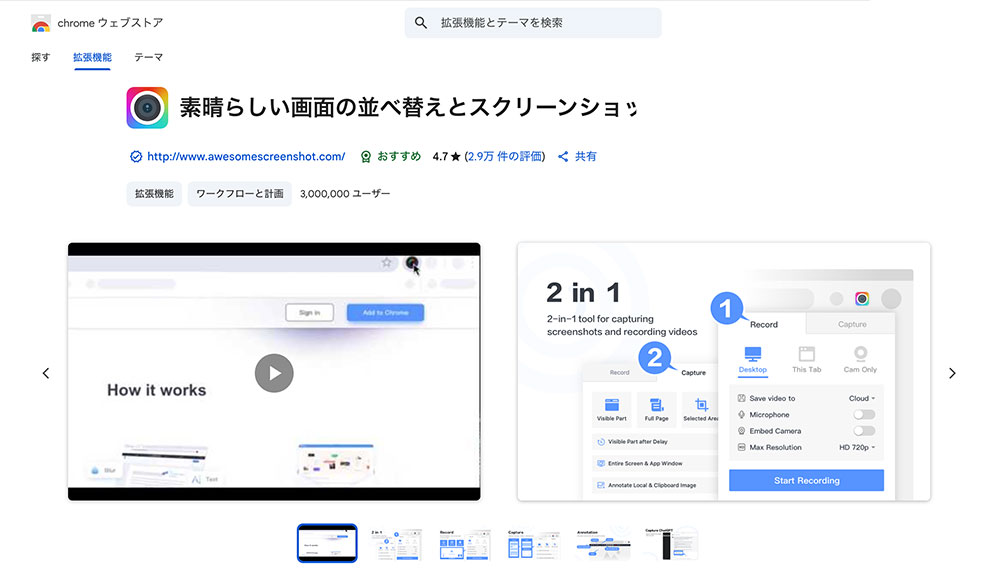Click the Full Page capture icon
1000x569 pixels.
(x=656, y=405)
